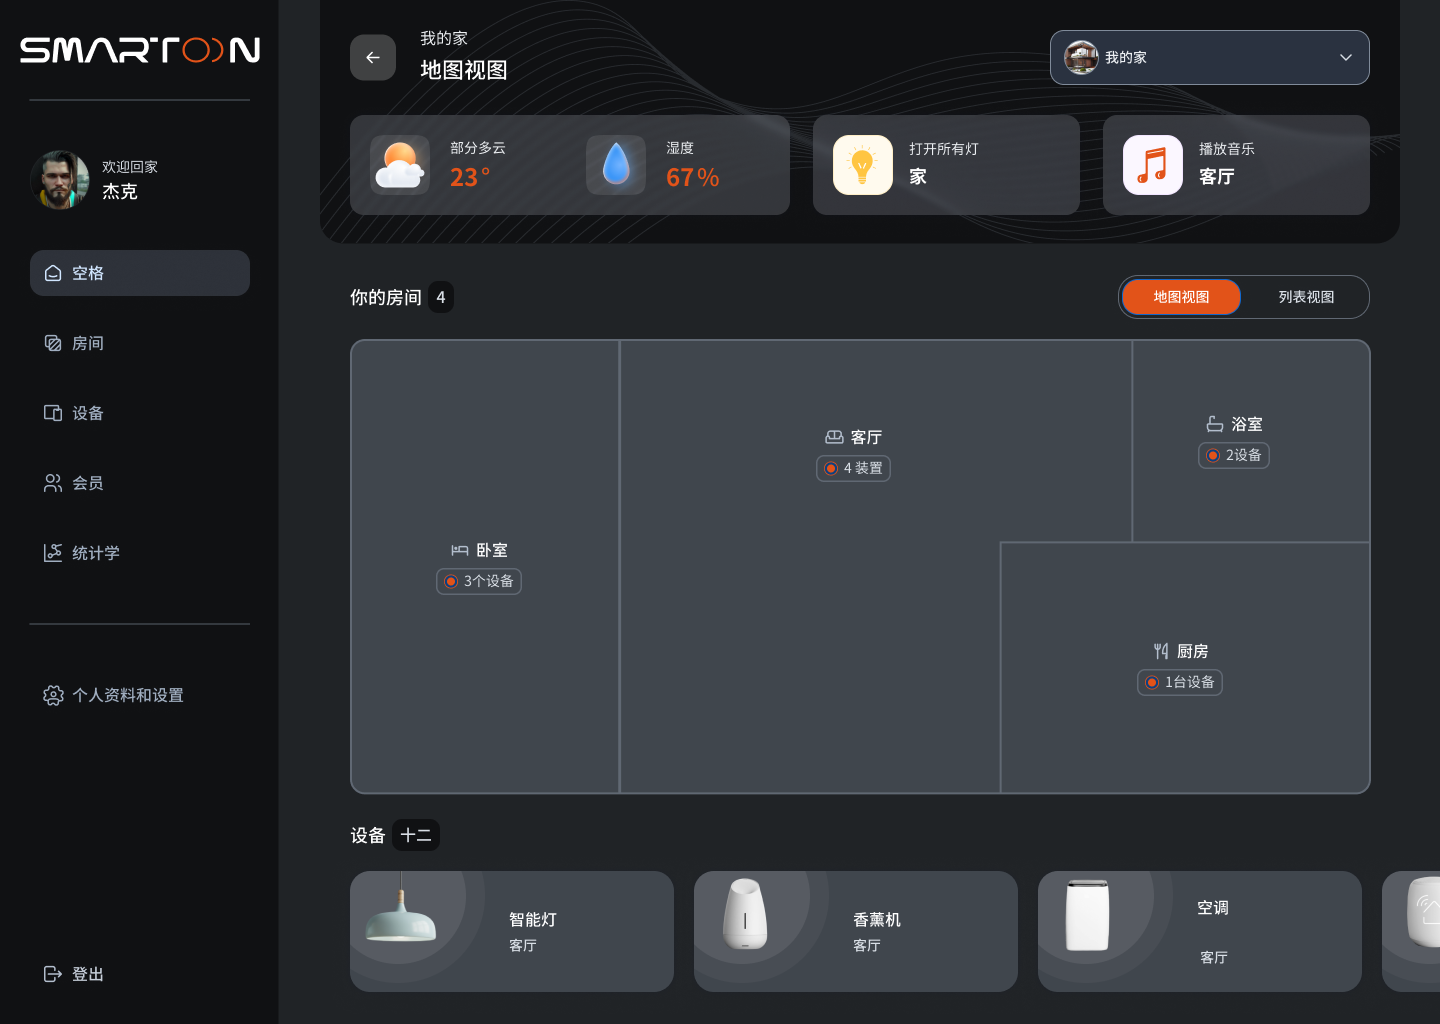Switch to 列表视图 list view

coord(1305,297)
